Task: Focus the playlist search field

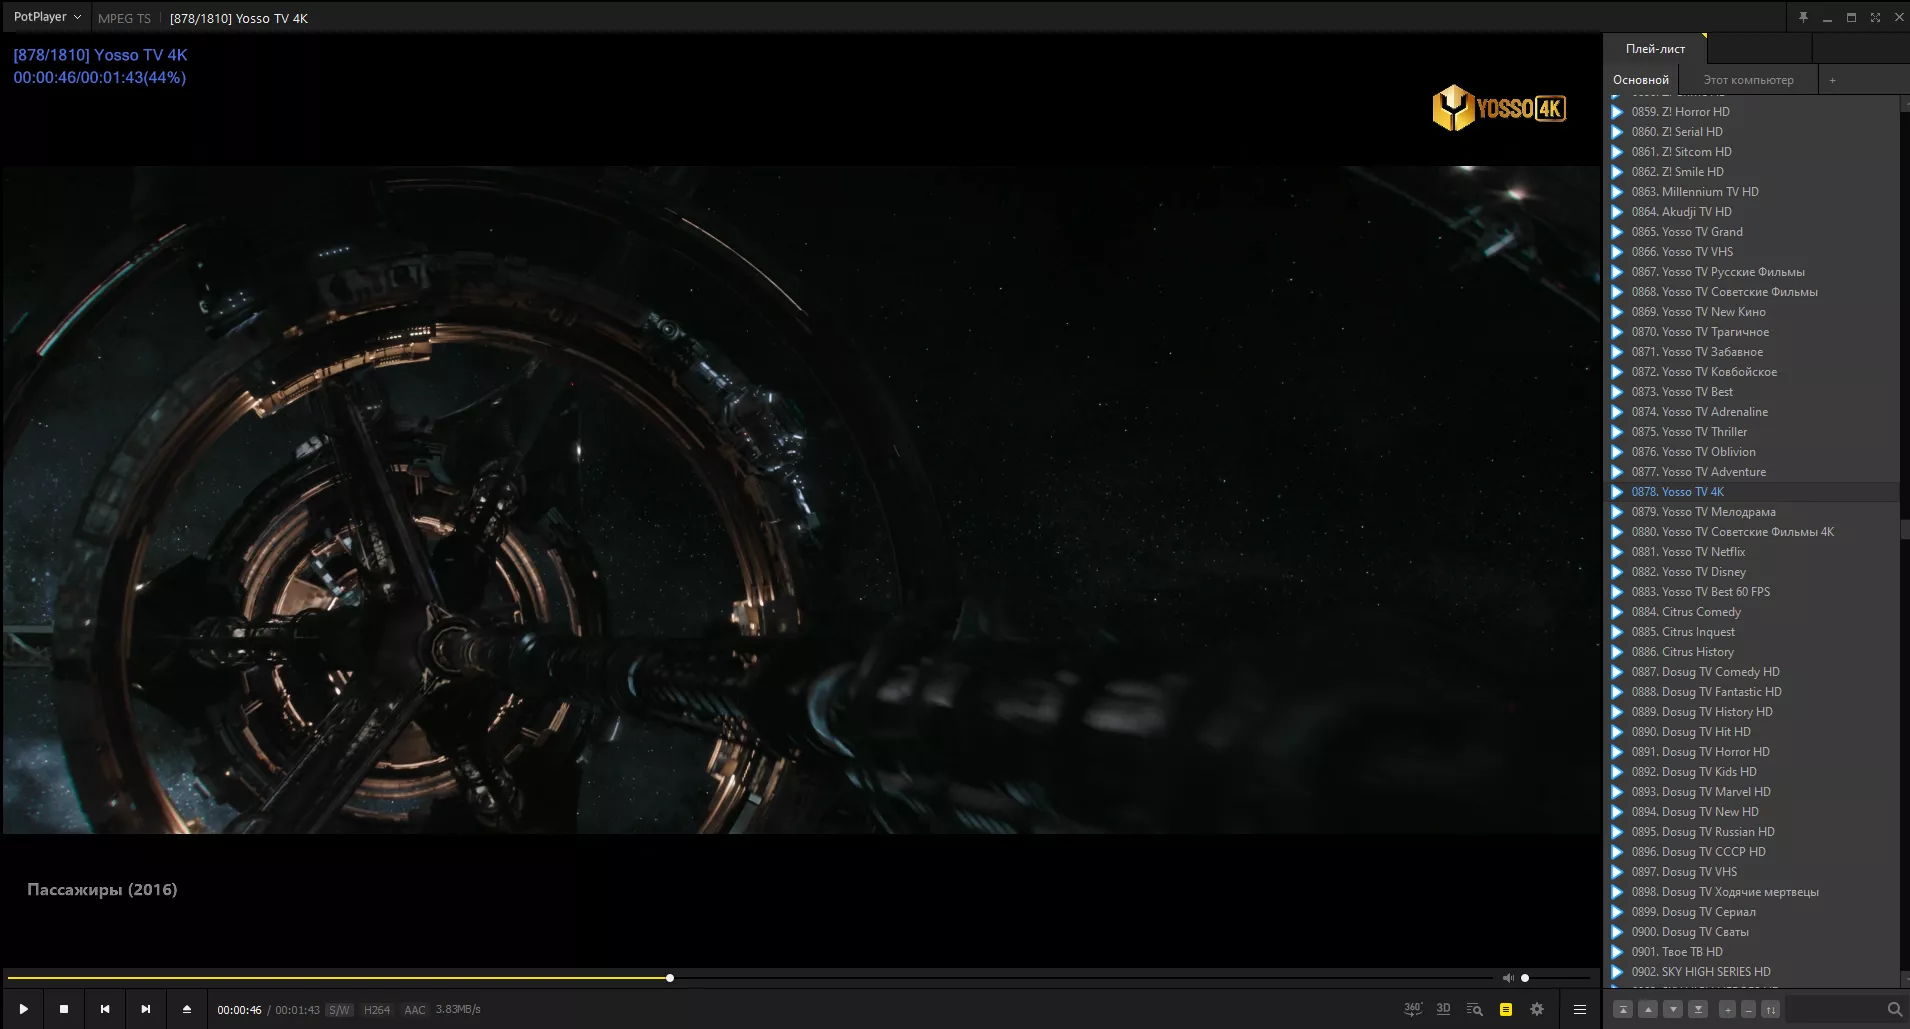Action: click(1835, 1009)
